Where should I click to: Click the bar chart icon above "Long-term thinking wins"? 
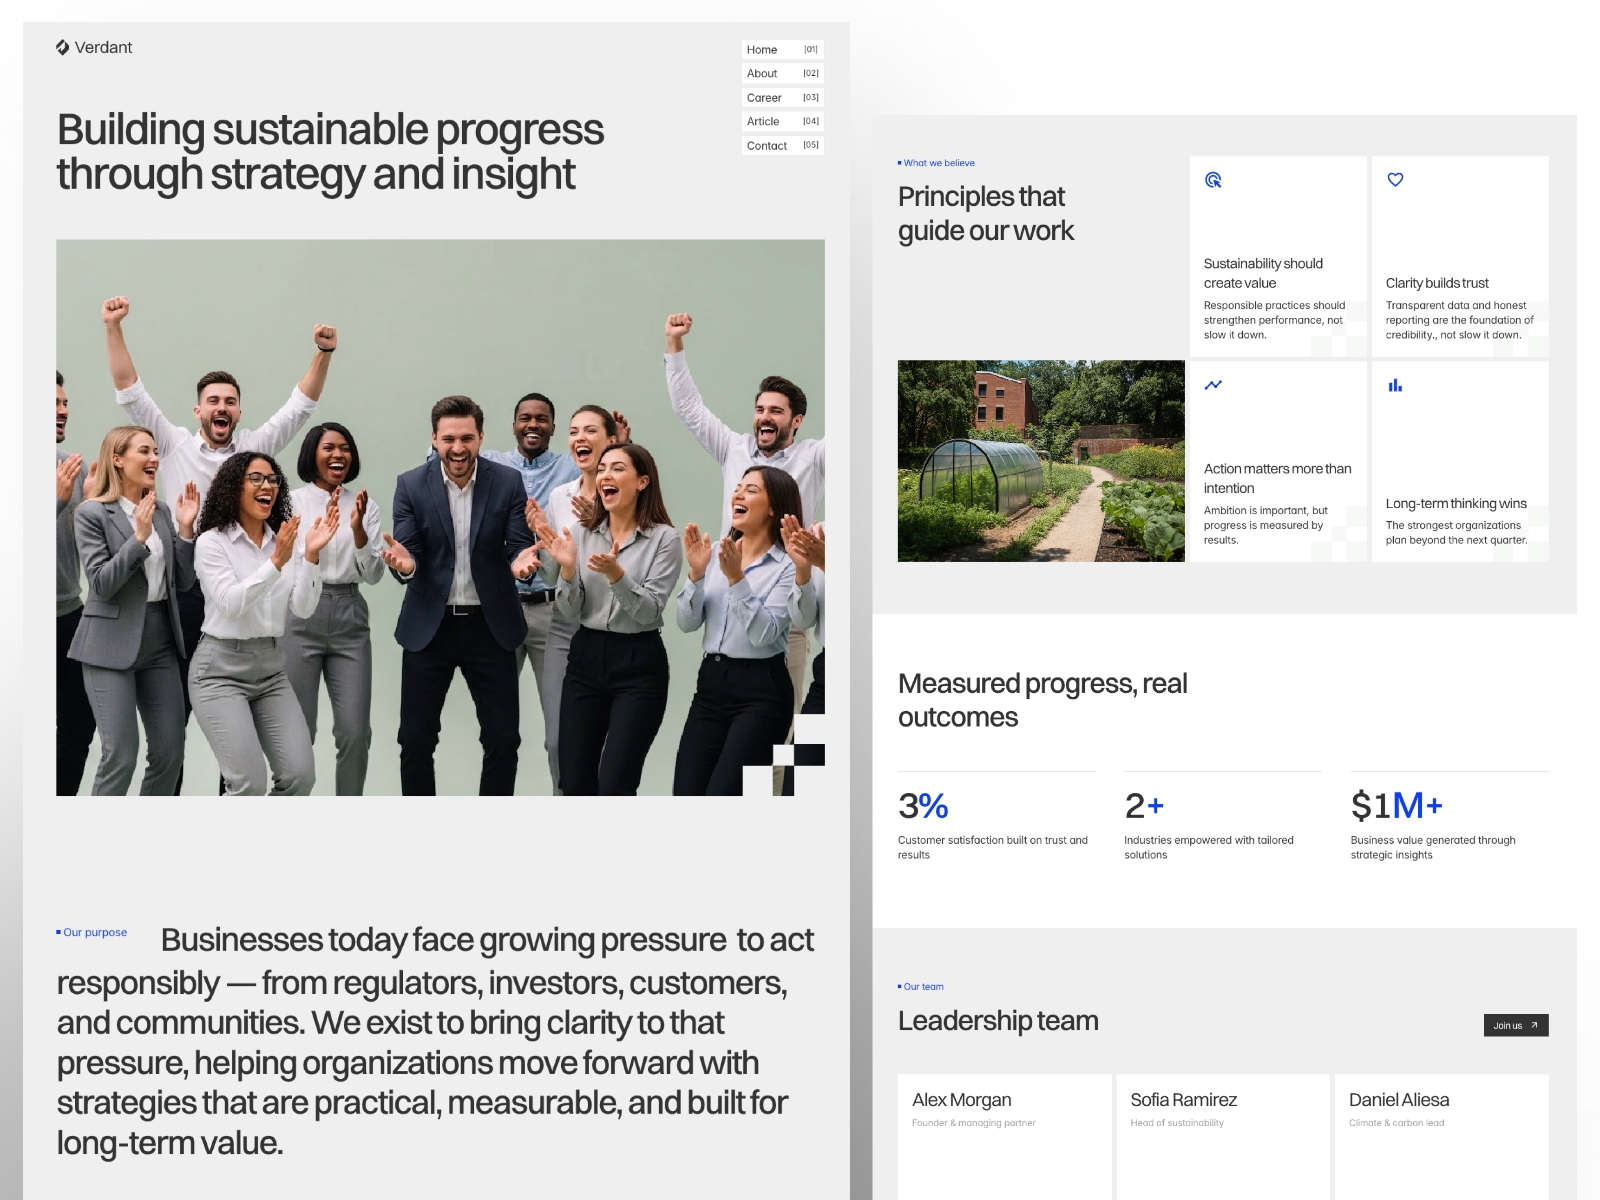pyautogui.click(x=1394, y=384)
